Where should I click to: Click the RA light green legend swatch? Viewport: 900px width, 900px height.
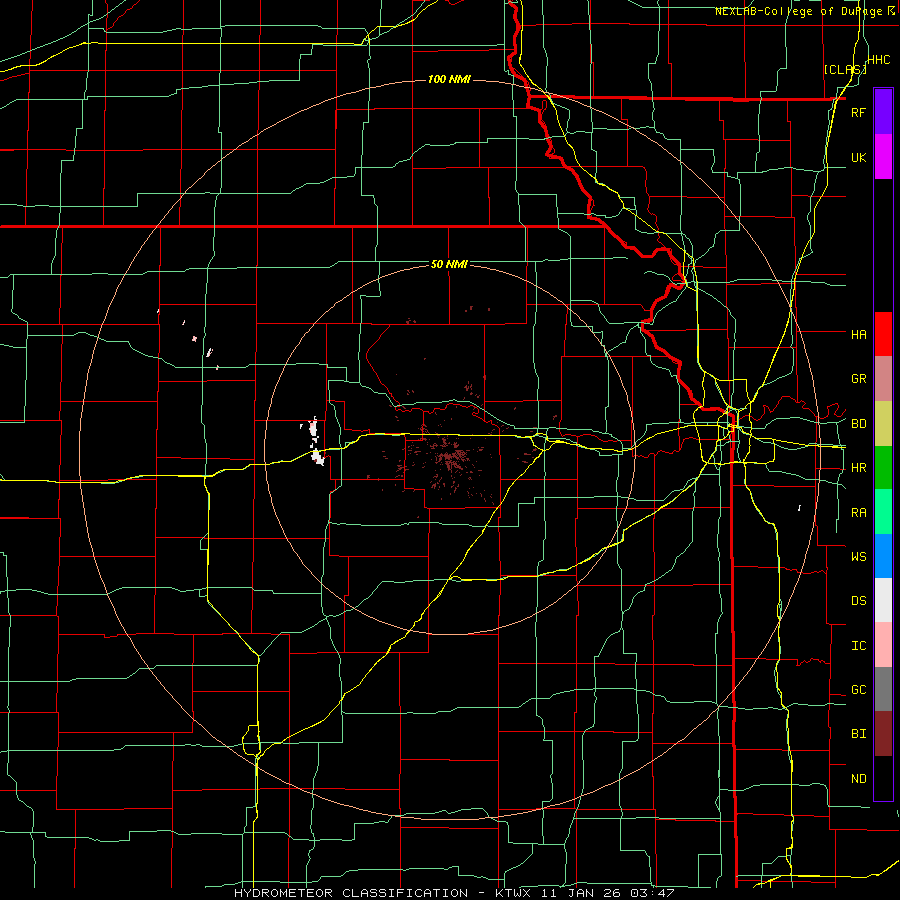coord(883,512)
